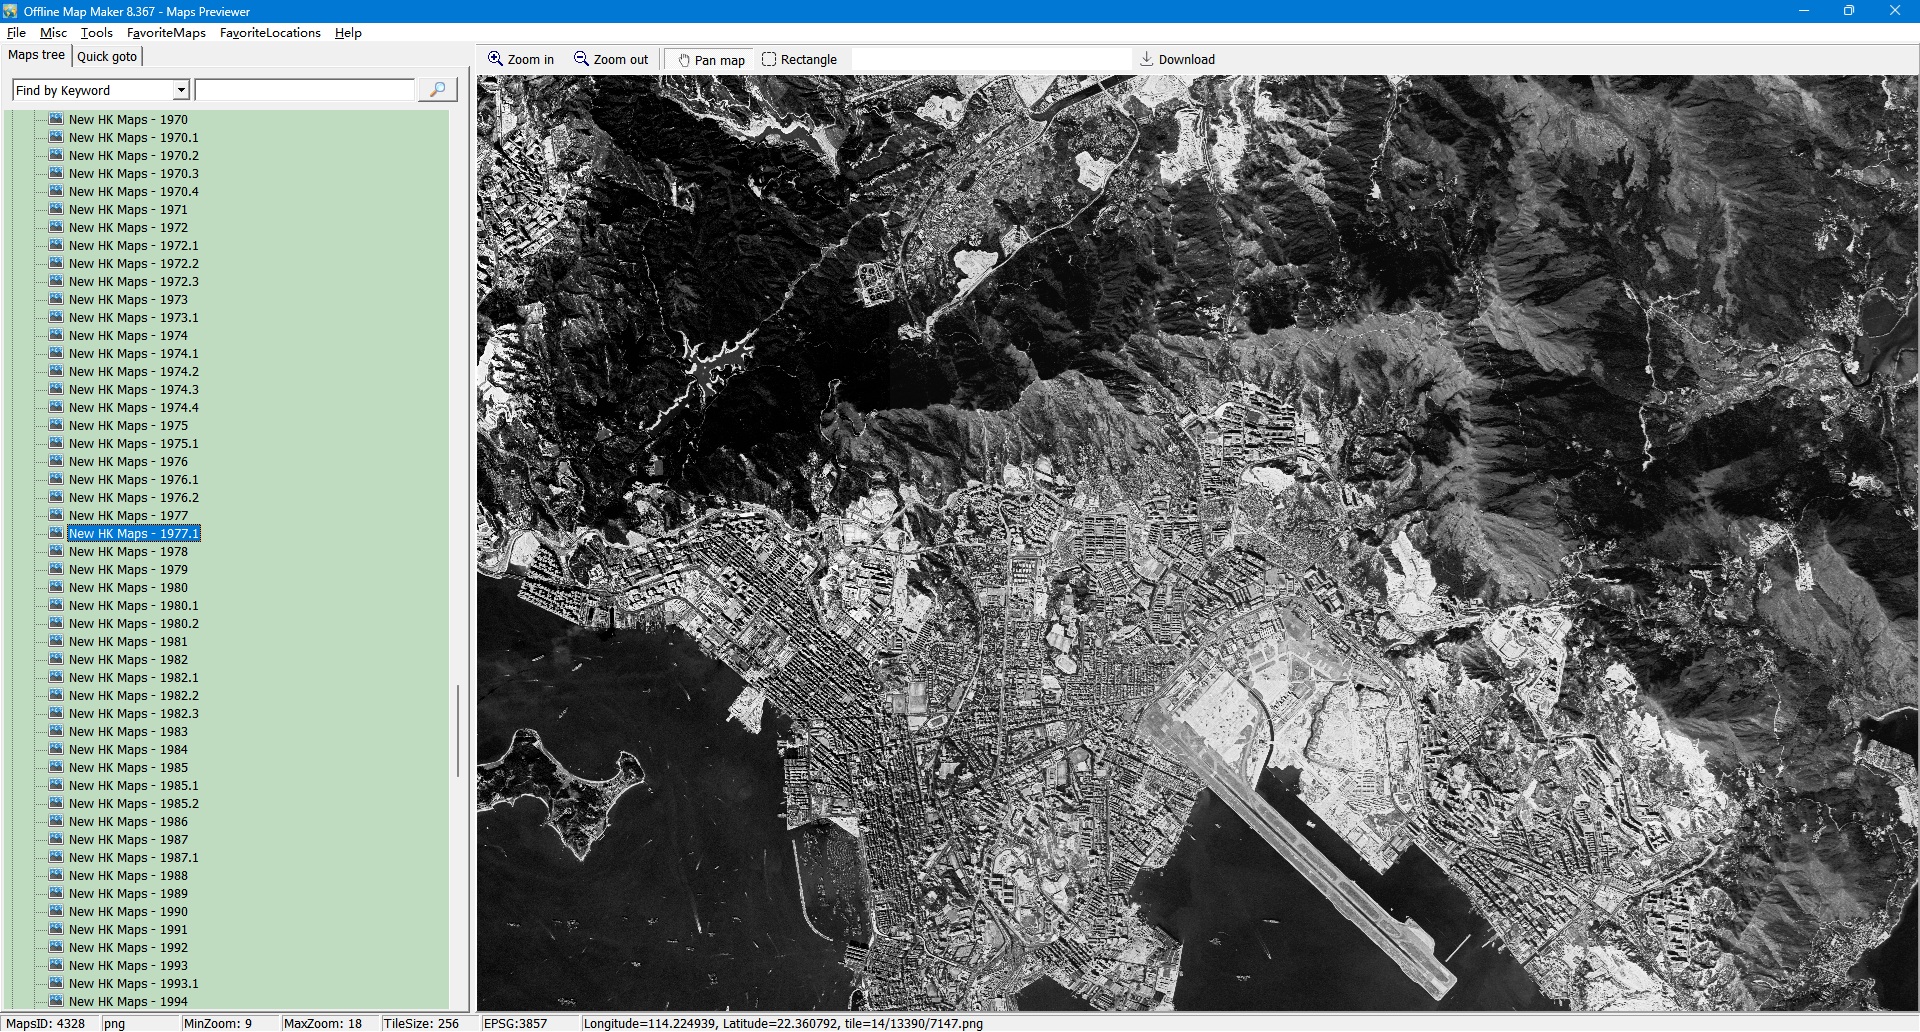
Task: Switch to the Quick goto tab
Action: pyautogui.click(x=107, y=57)
